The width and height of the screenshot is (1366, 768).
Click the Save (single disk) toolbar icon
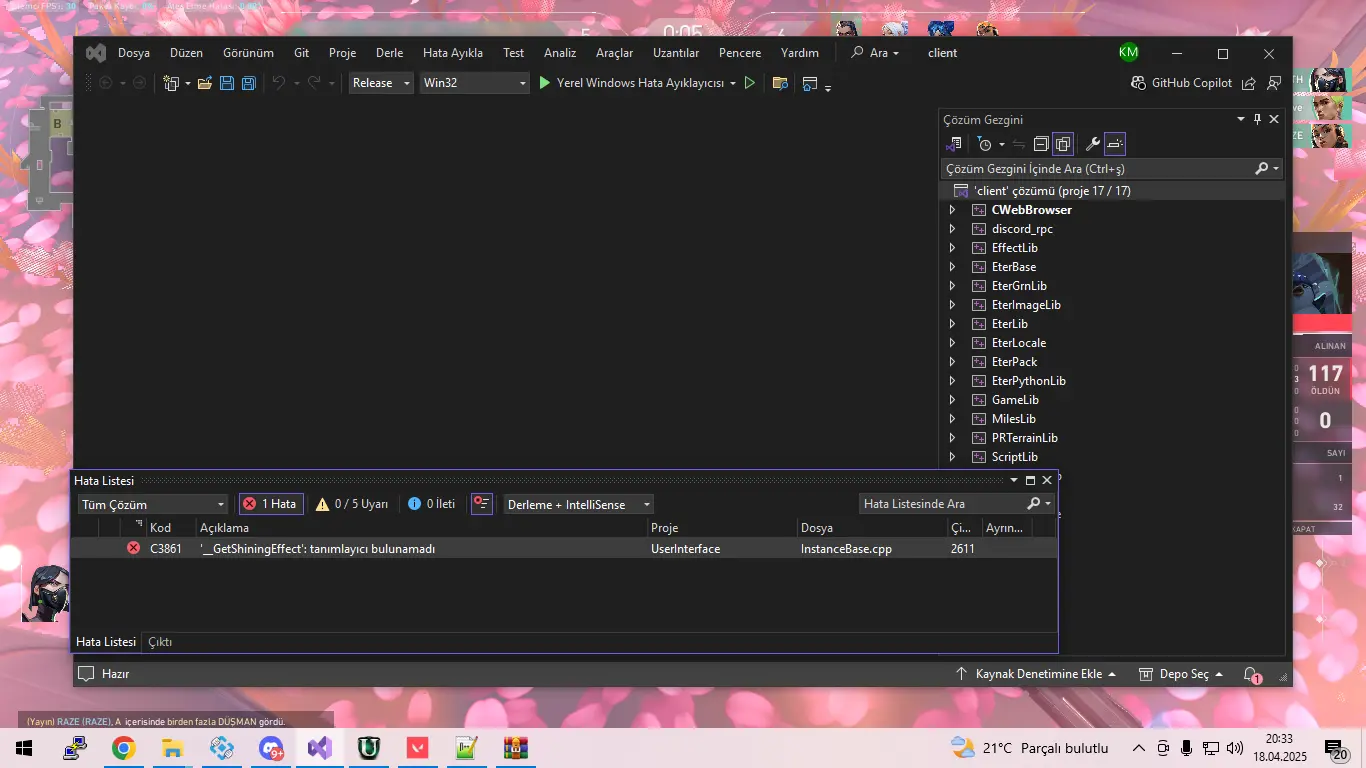tap(227, 83)
